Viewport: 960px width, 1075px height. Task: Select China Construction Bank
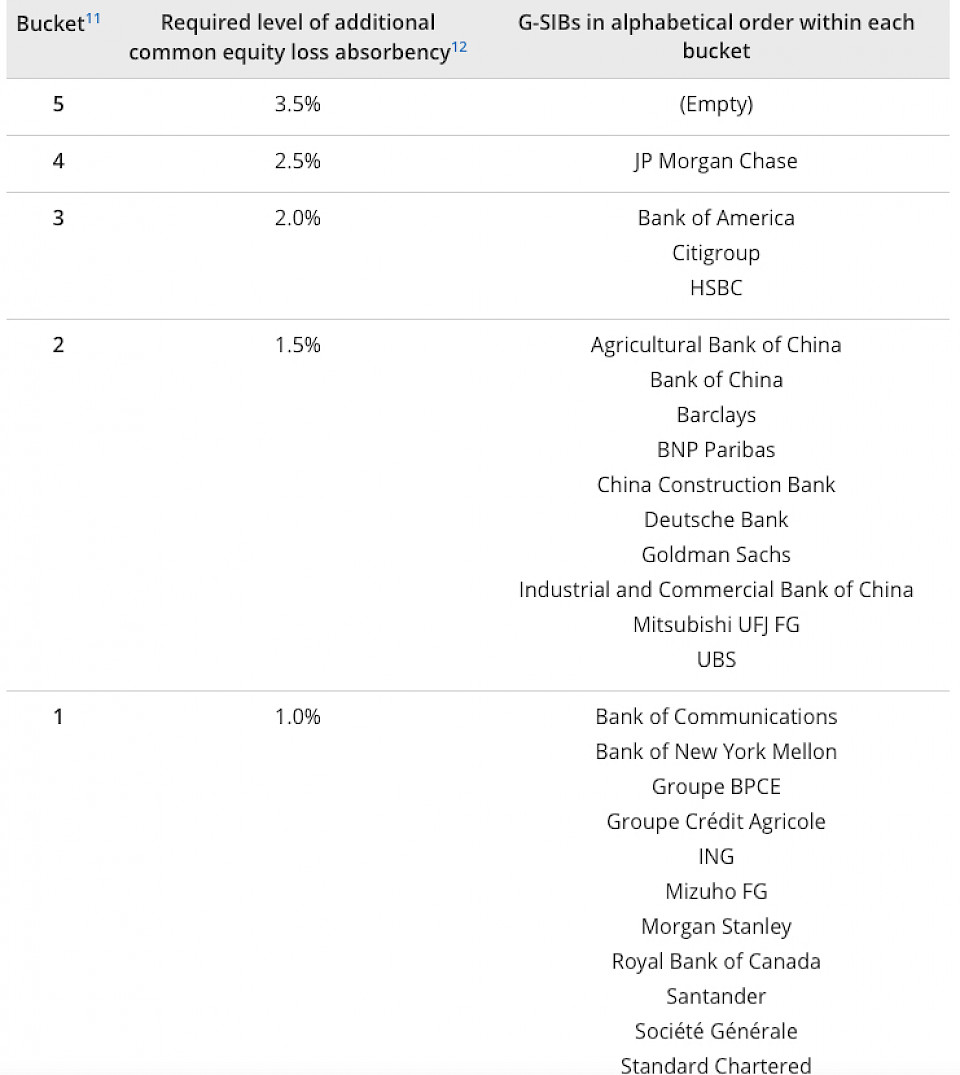716,485
